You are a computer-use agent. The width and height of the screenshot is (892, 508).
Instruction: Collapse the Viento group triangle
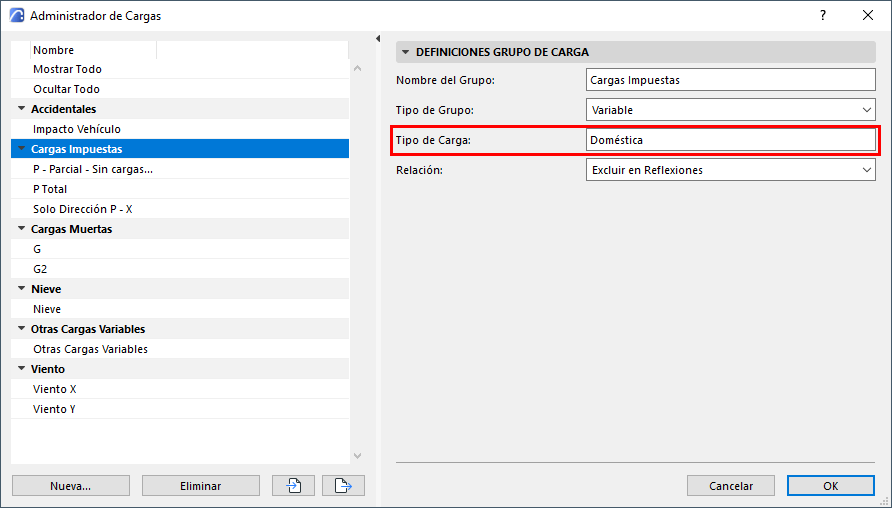21,369
